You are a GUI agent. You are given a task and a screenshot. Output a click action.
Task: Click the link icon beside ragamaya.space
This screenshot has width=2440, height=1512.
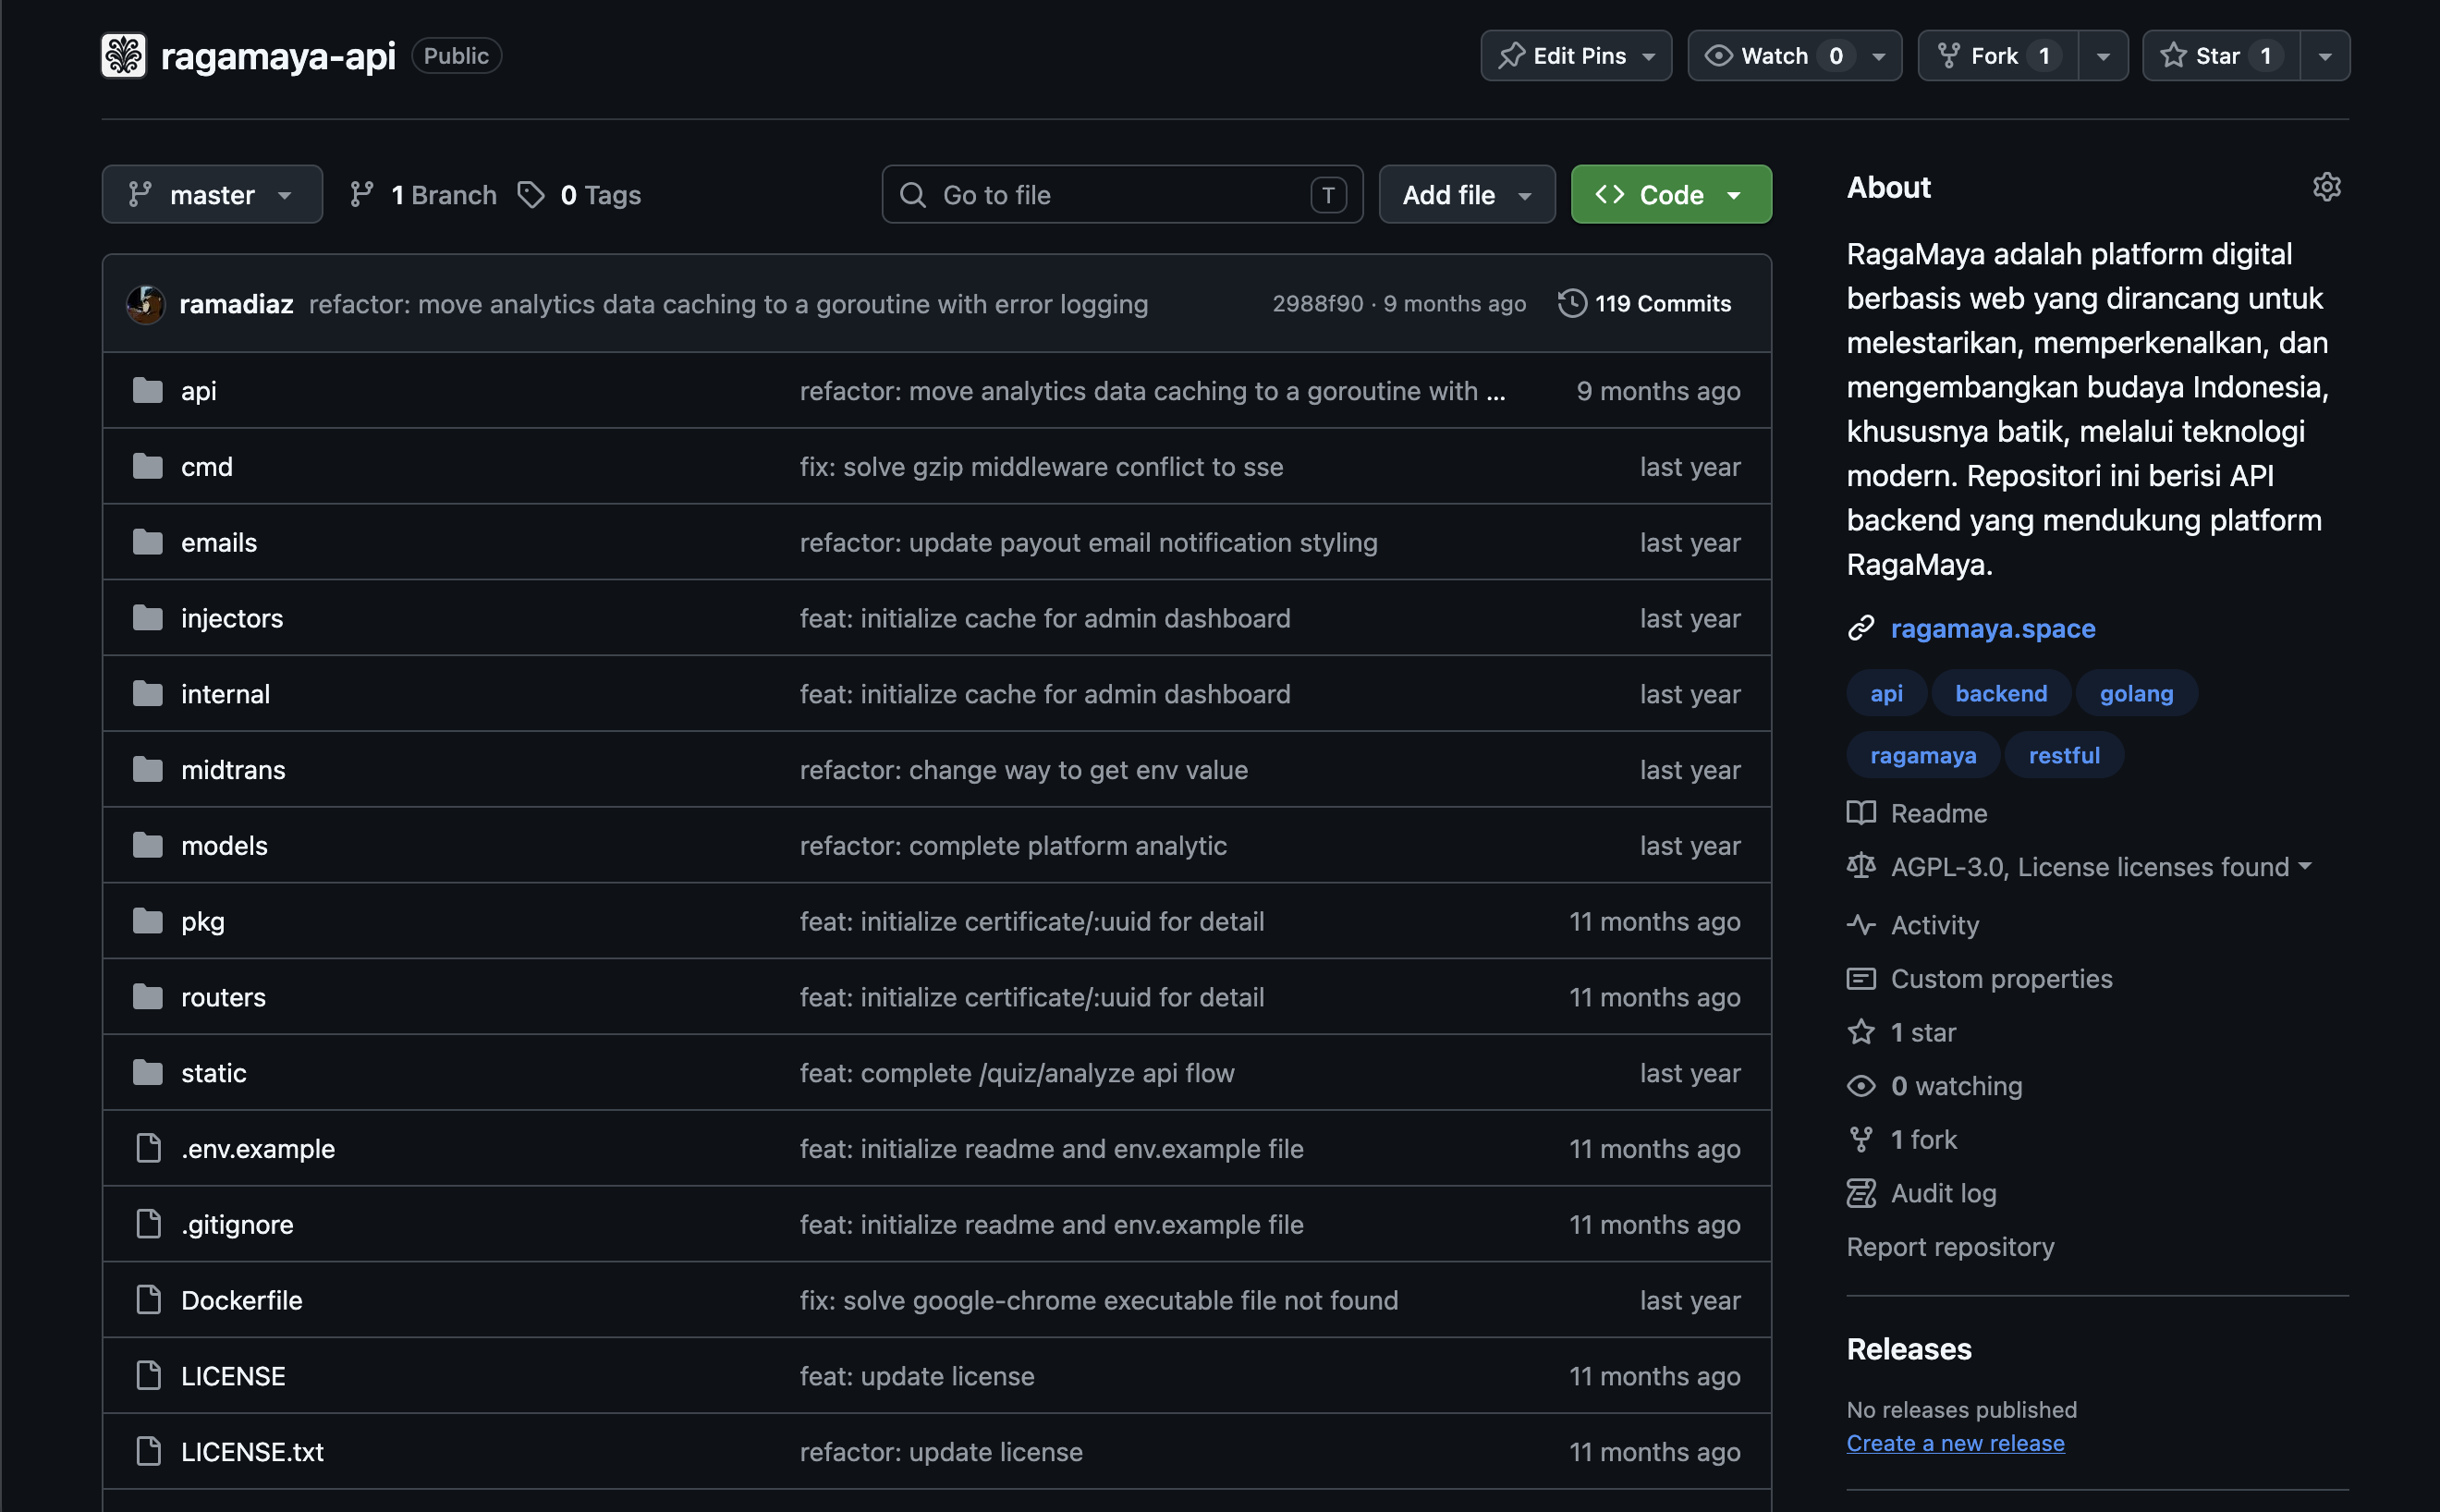click(x=1861, y=629)
